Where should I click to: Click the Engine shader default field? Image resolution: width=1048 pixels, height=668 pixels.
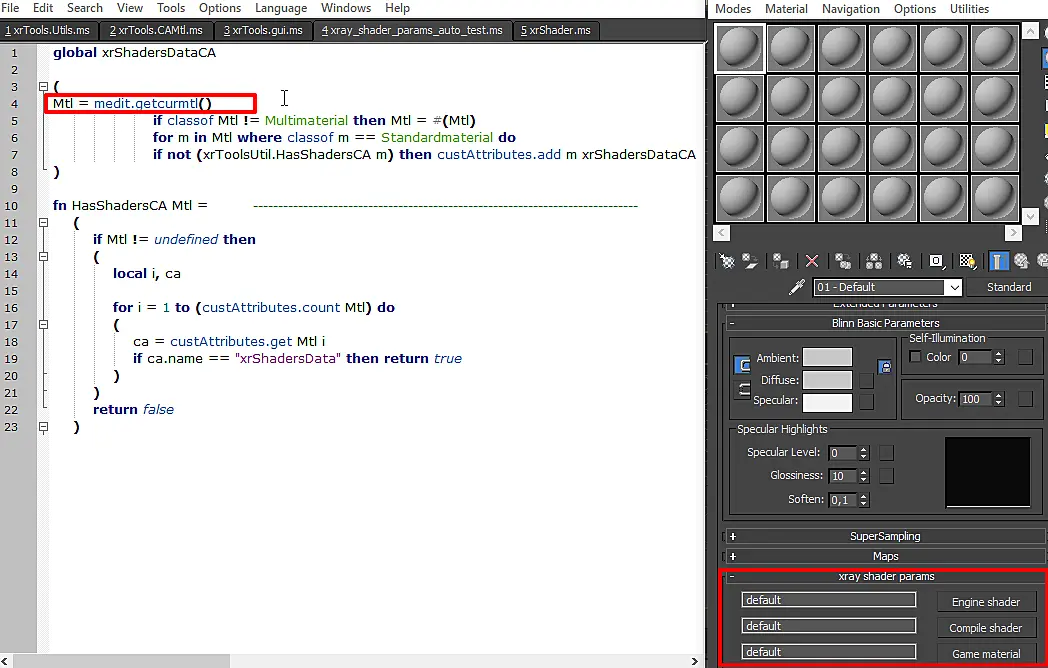[829, 600]
